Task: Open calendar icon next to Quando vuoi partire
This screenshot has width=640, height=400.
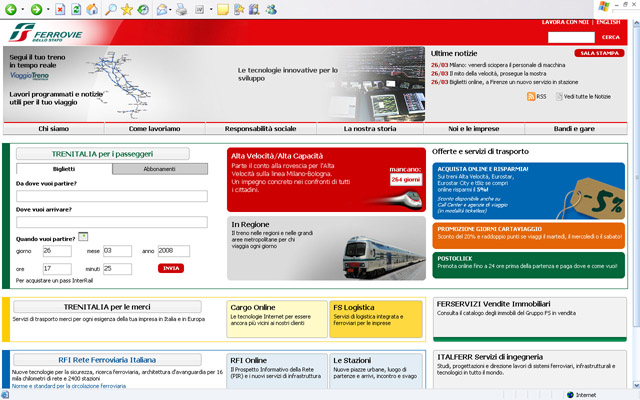Action: [x=83, y=237]
